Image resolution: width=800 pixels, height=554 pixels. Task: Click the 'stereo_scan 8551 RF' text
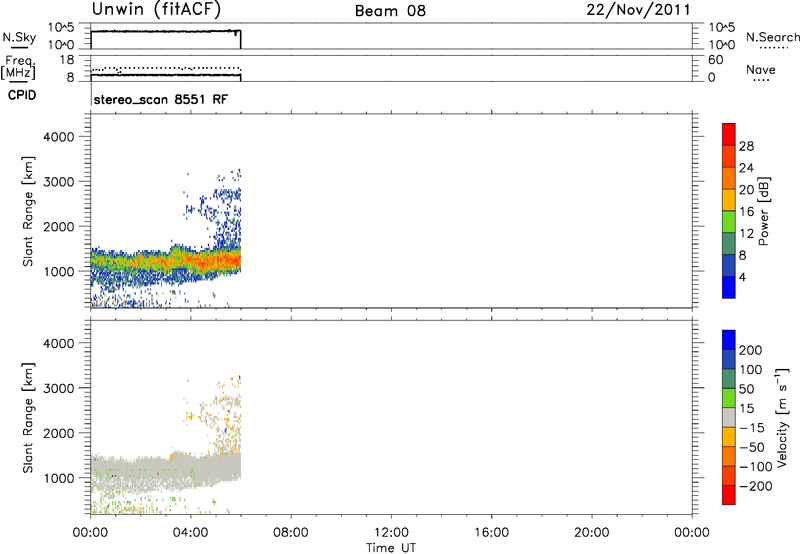pyautogui.click(x=161, y=99)
